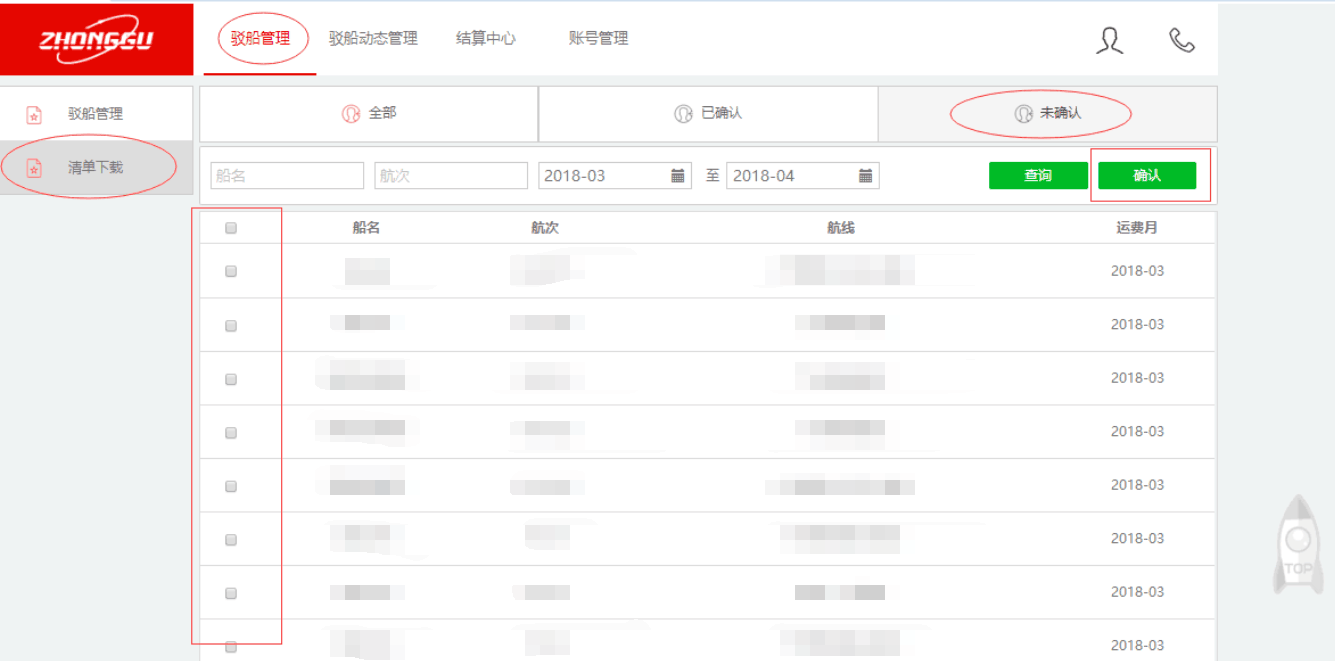Click the 清单下载 sidebar document icon

pos(34,168)
